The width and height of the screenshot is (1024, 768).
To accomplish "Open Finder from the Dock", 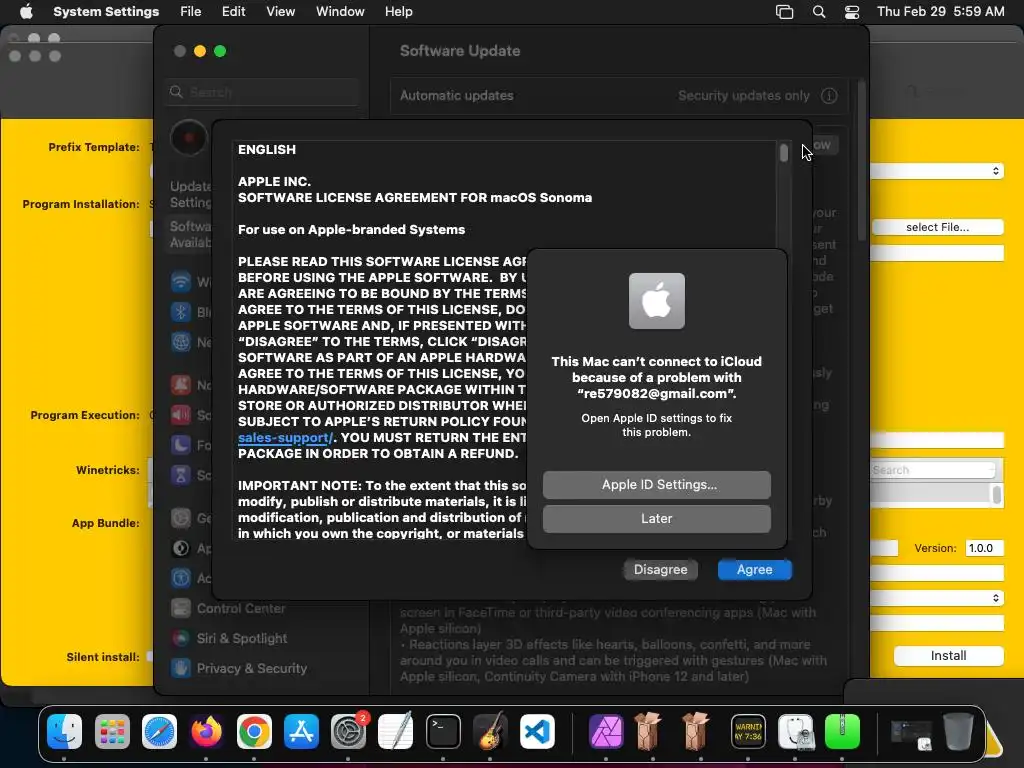I will (65, 731).
